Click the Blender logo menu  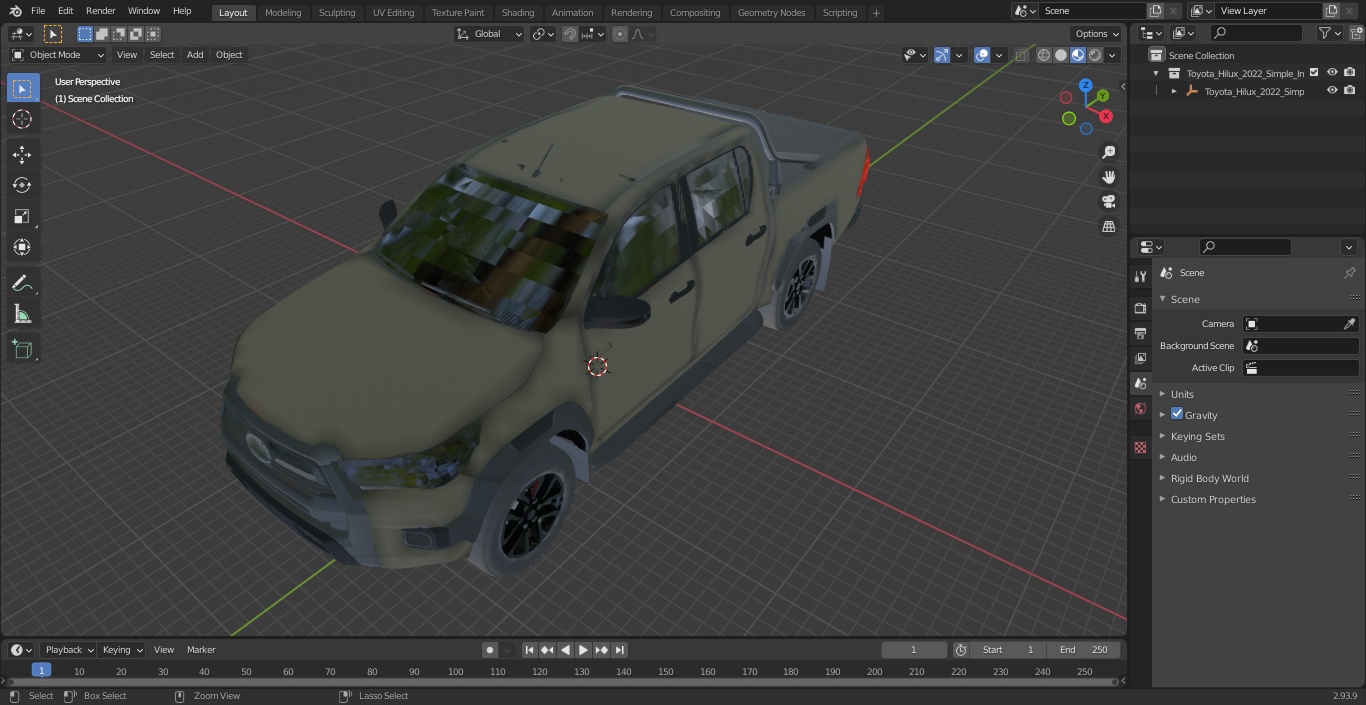click(x=14, y=11)
